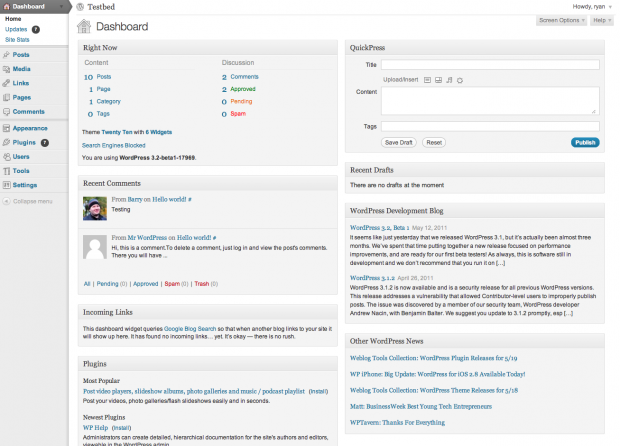Screen dimensions: 620x446
Task: Install the WP Help plugin
Action: (121, 428)
